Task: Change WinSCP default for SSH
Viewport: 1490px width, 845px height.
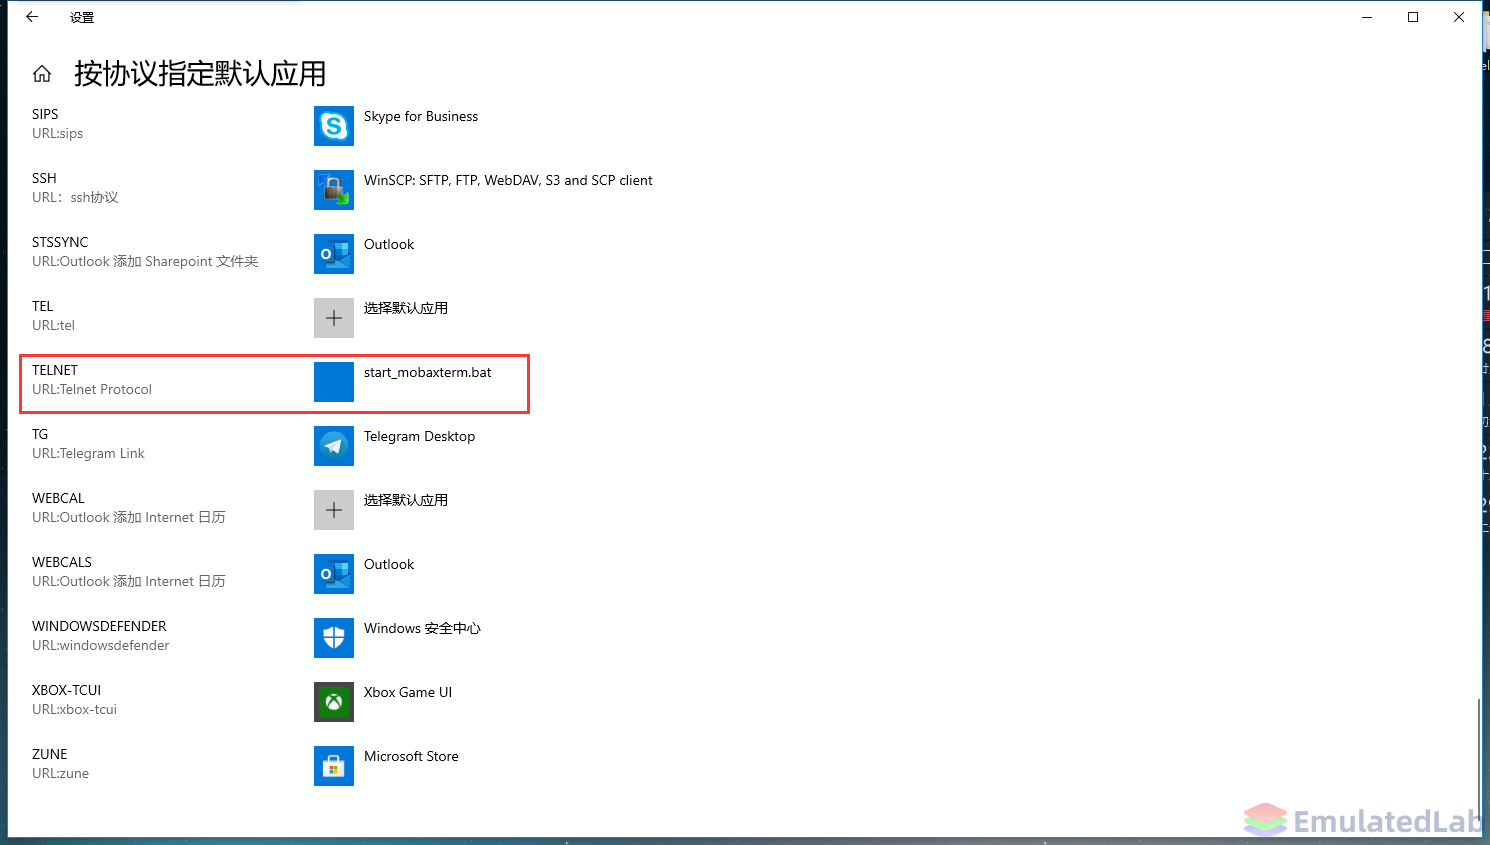Action: [508, 180]
